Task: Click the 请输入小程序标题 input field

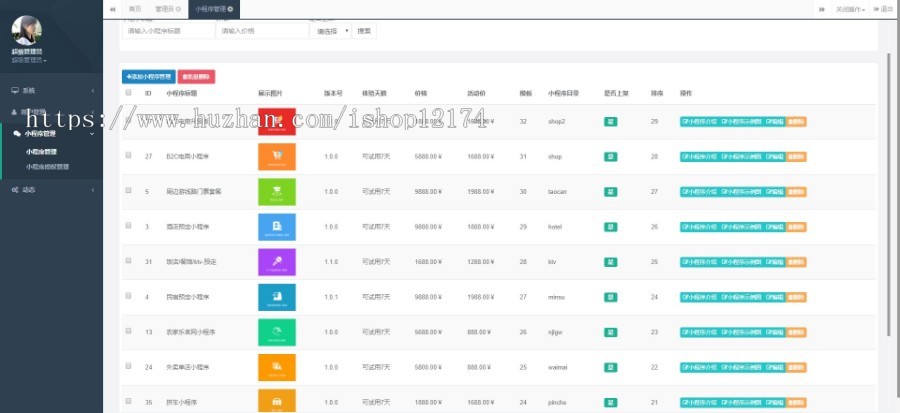Action: click(168, 31)
